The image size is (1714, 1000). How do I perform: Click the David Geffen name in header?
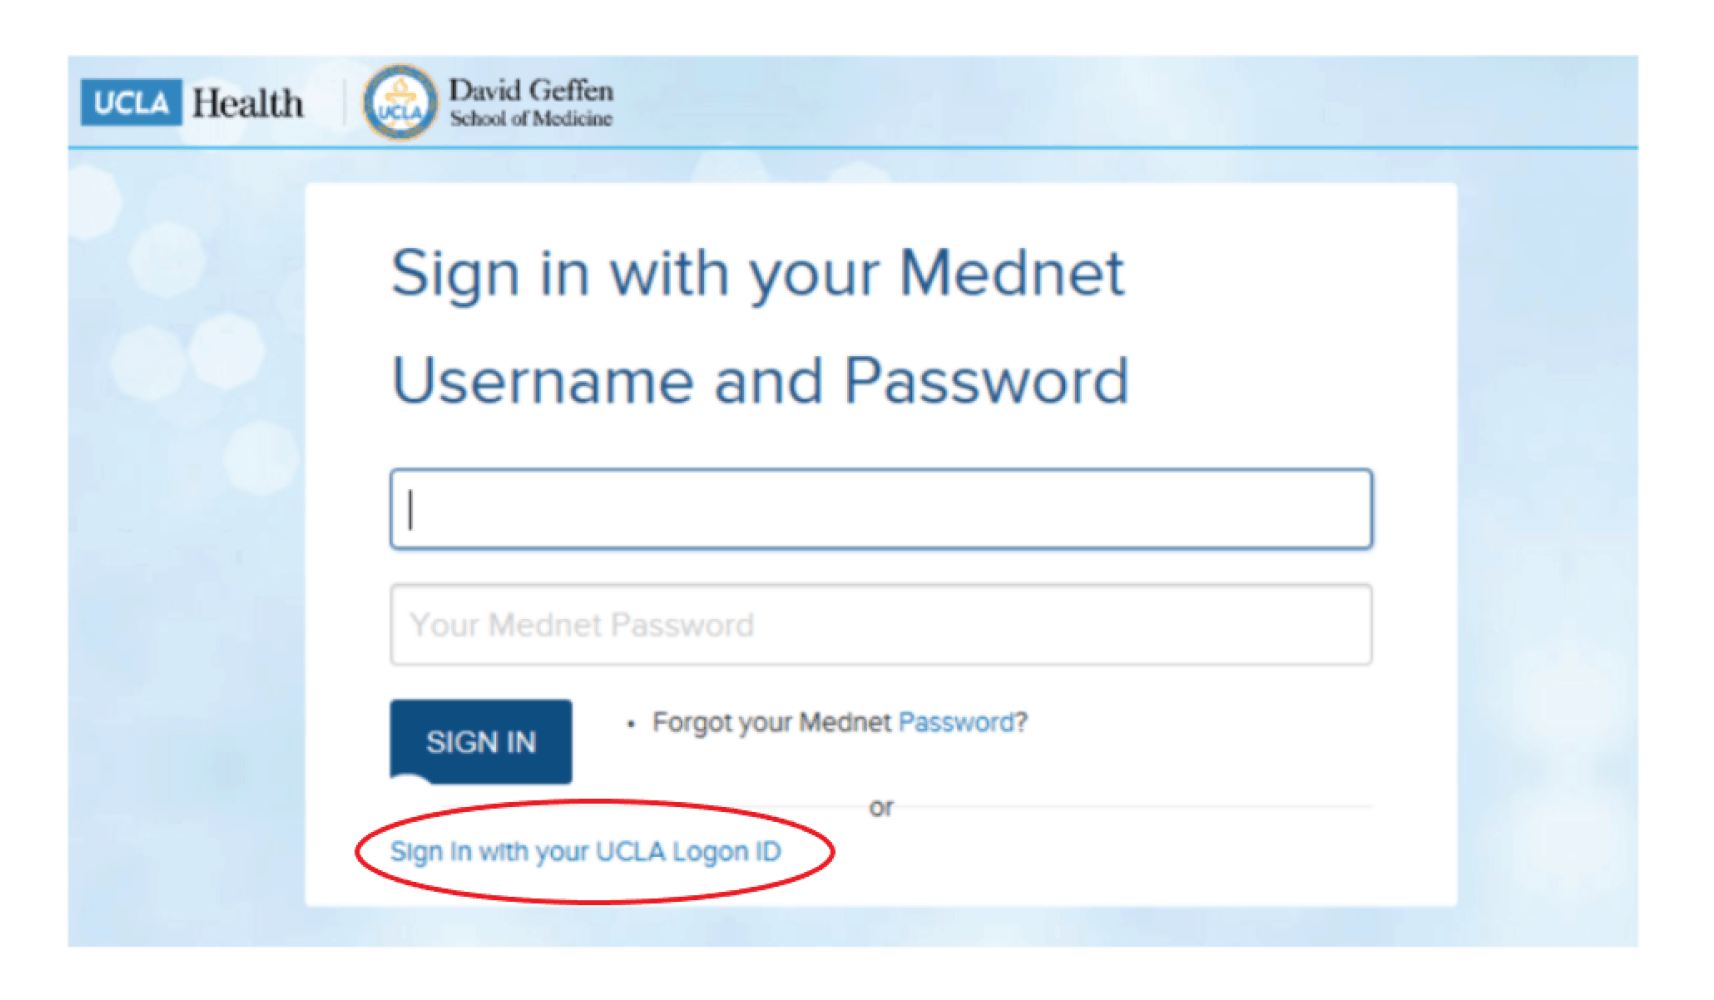click(530, 90)
